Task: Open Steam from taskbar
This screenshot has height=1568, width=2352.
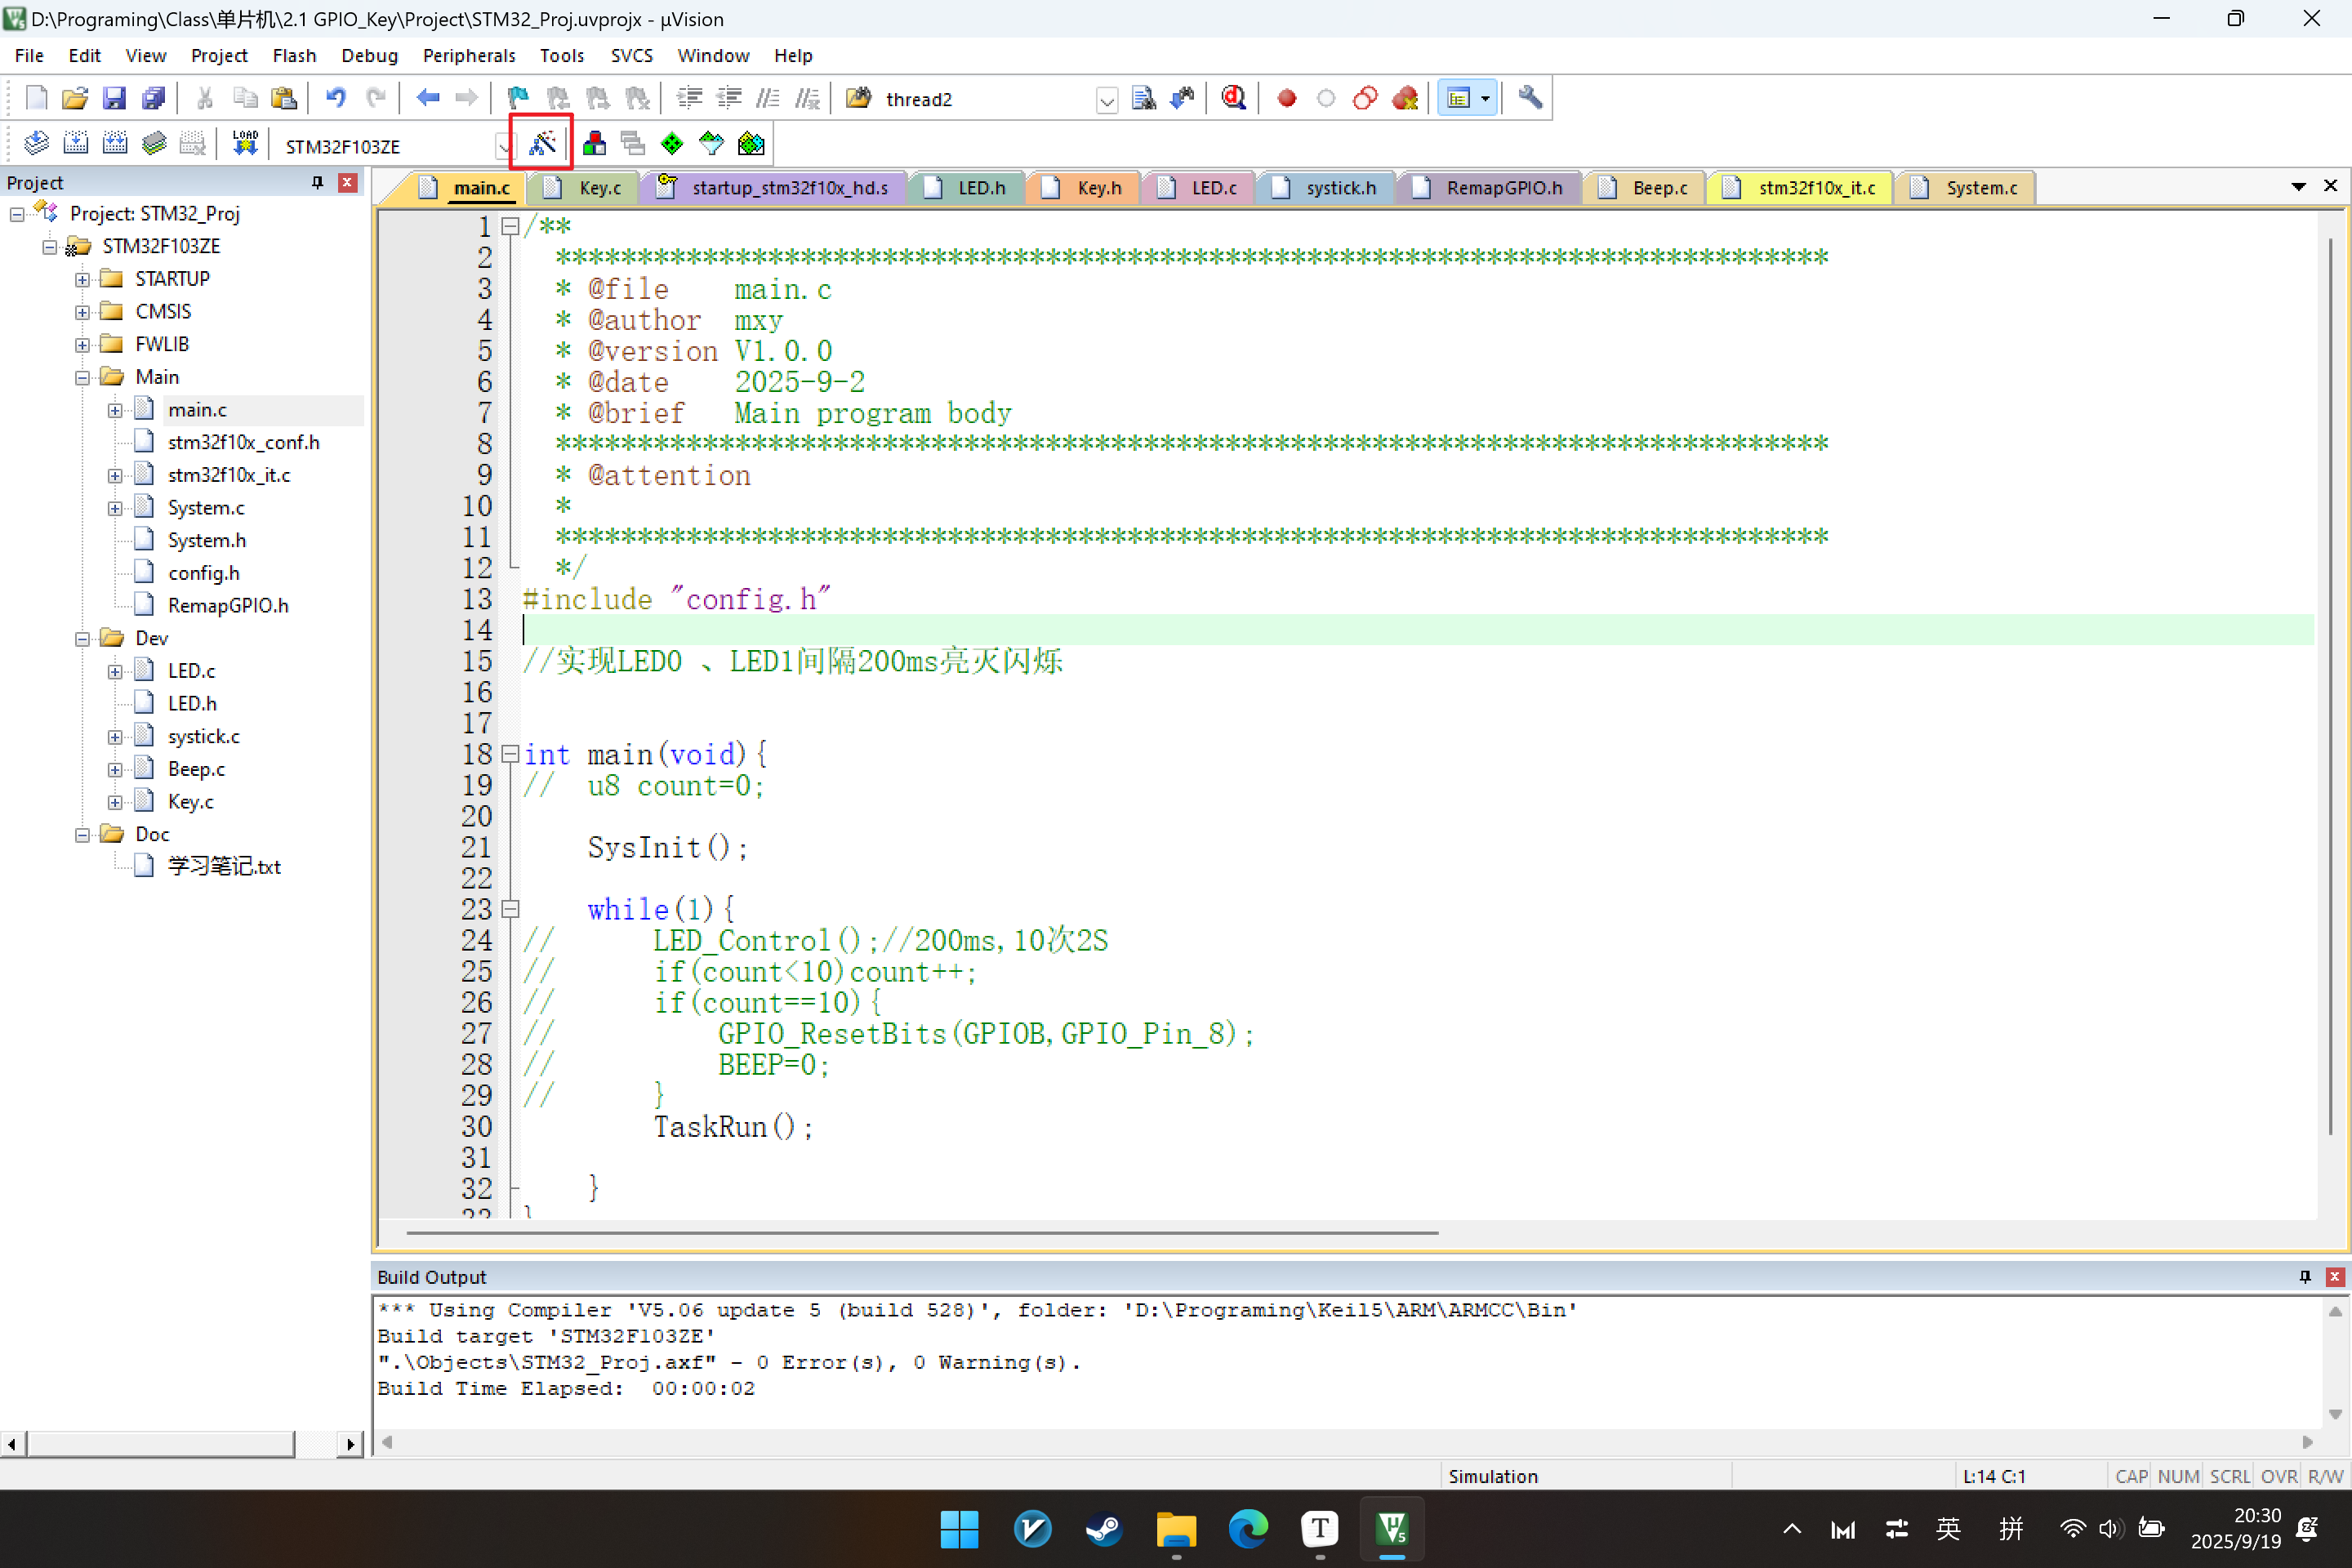Action: pos(1104,1529)
